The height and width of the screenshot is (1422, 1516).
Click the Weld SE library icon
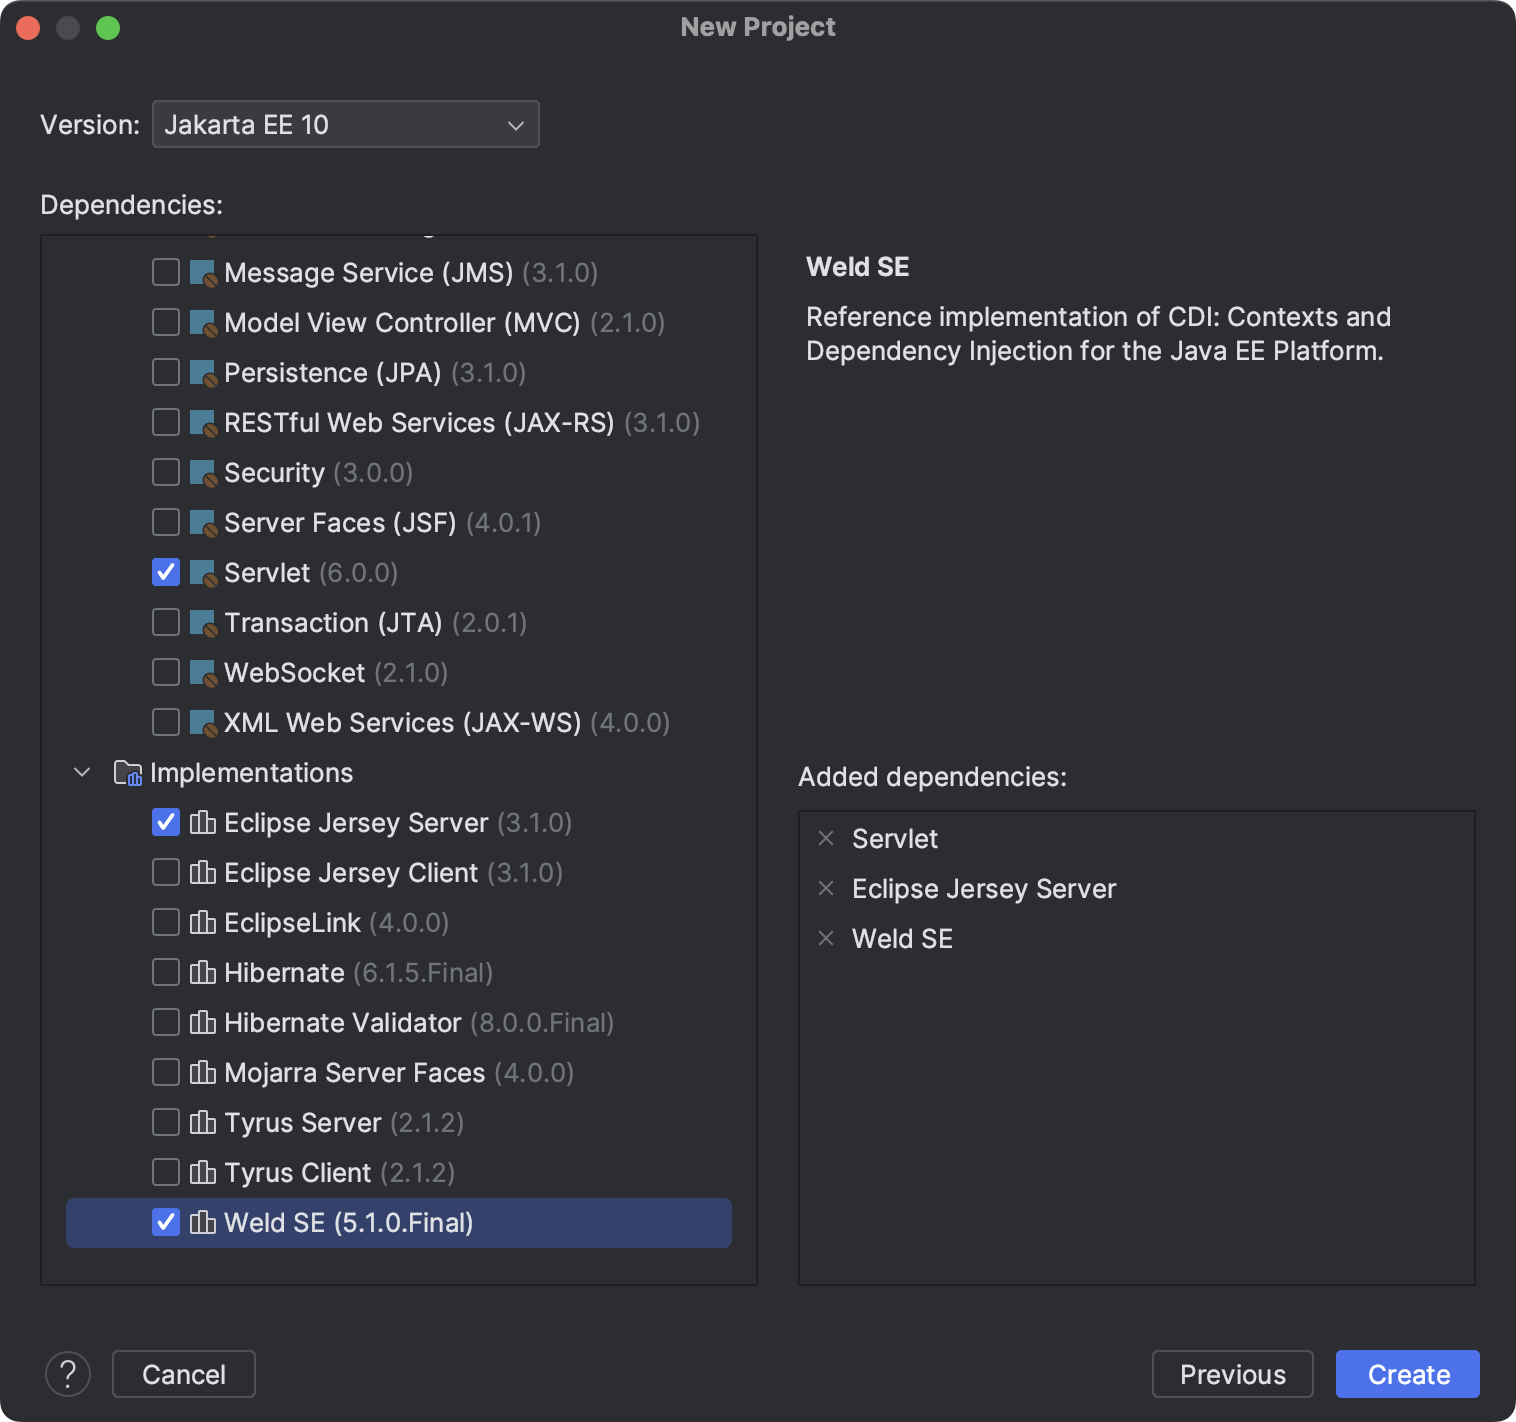point(203,1222)
